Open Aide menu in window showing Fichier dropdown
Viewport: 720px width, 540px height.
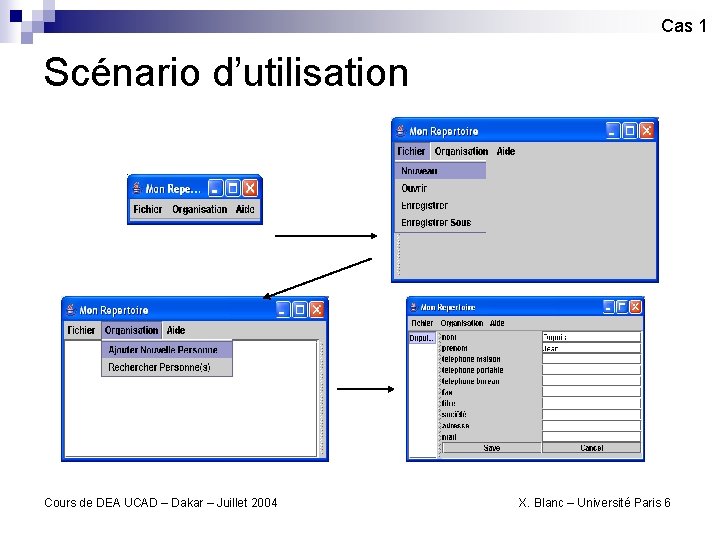[x=506, y=151]
